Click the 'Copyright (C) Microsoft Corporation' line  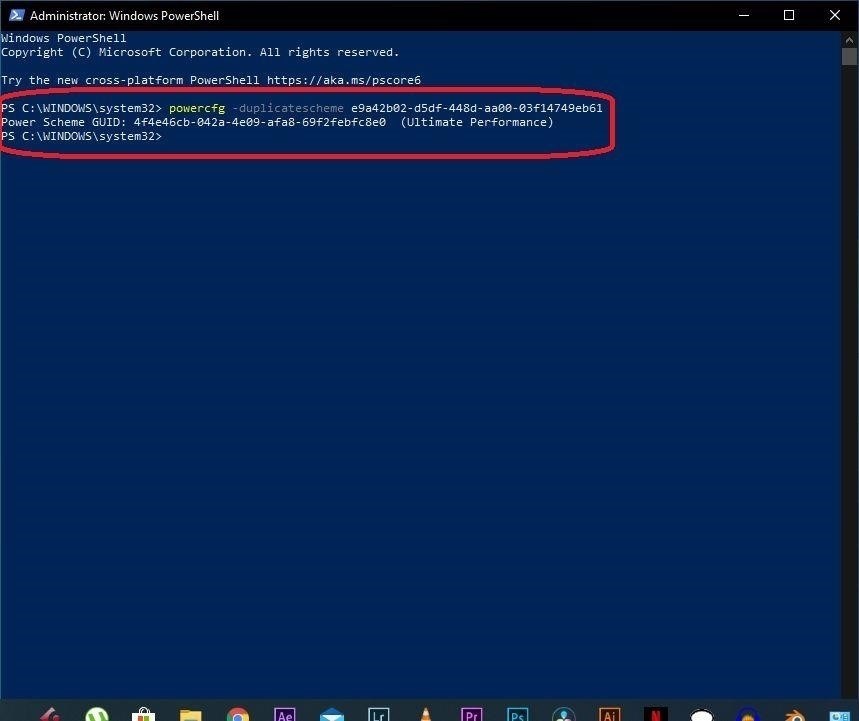tap(200, 52)
